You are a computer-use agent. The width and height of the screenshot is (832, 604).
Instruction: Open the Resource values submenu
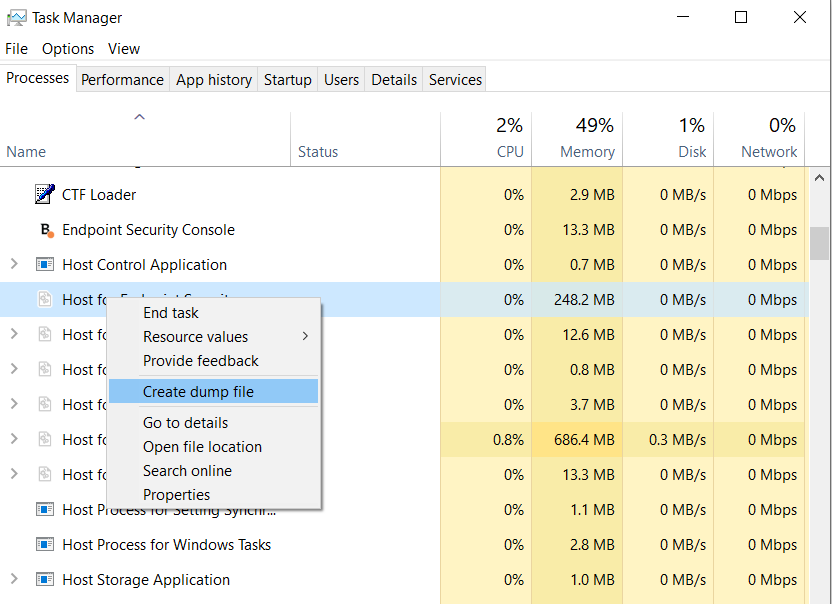click(x=195, y=336)
